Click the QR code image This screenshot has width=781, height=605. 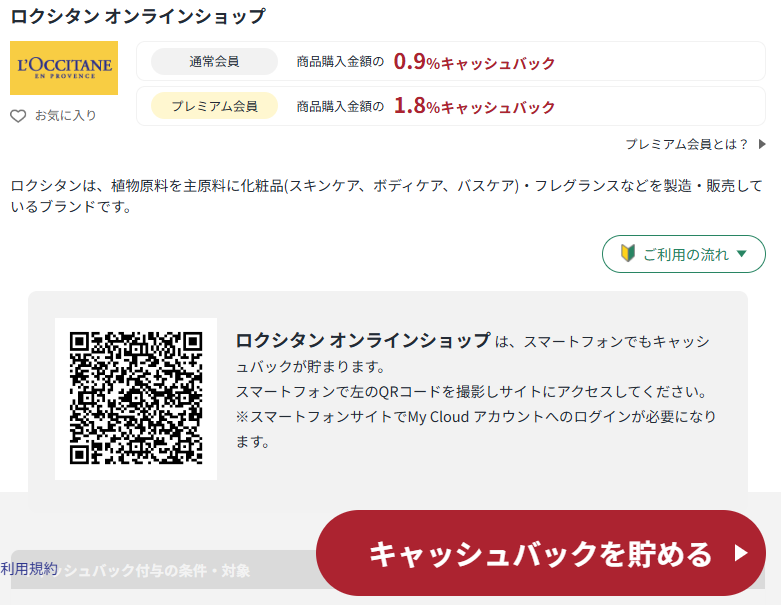(x=136, y=399)
